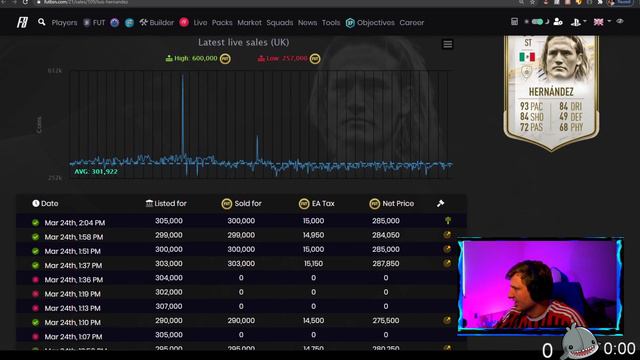
Task: Select the EA tax value '14,950'
Action: [x=313, y=235]
